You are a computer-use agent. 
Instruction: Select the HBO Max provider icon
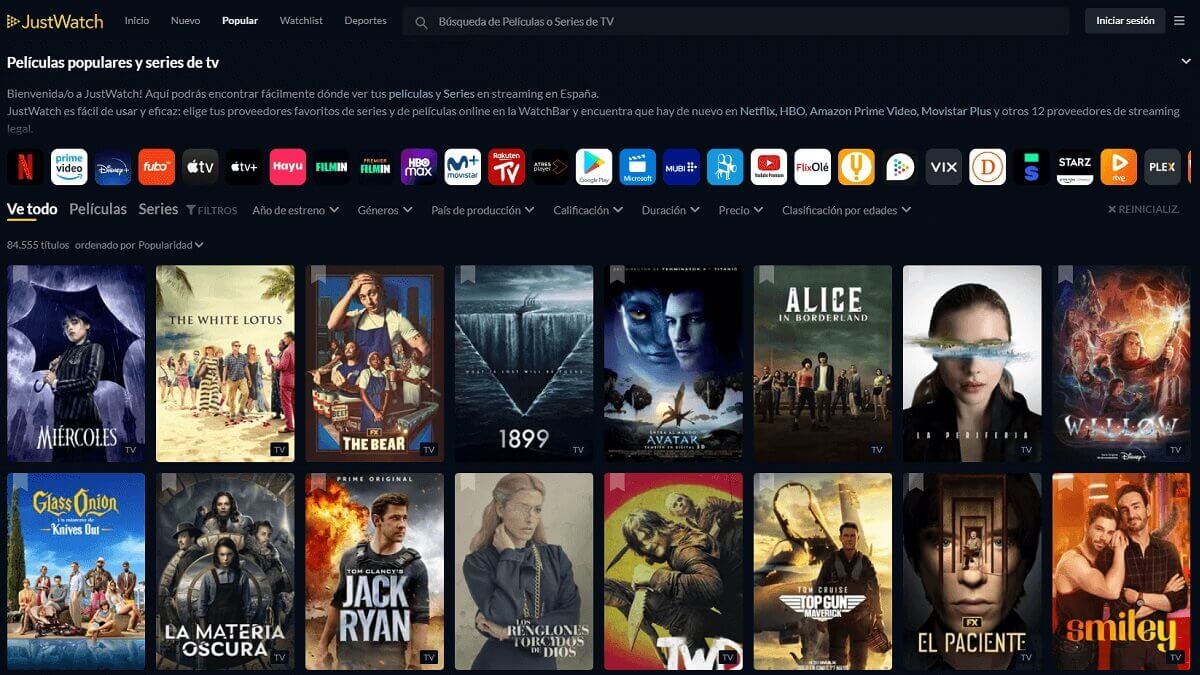tap(419, 167)
